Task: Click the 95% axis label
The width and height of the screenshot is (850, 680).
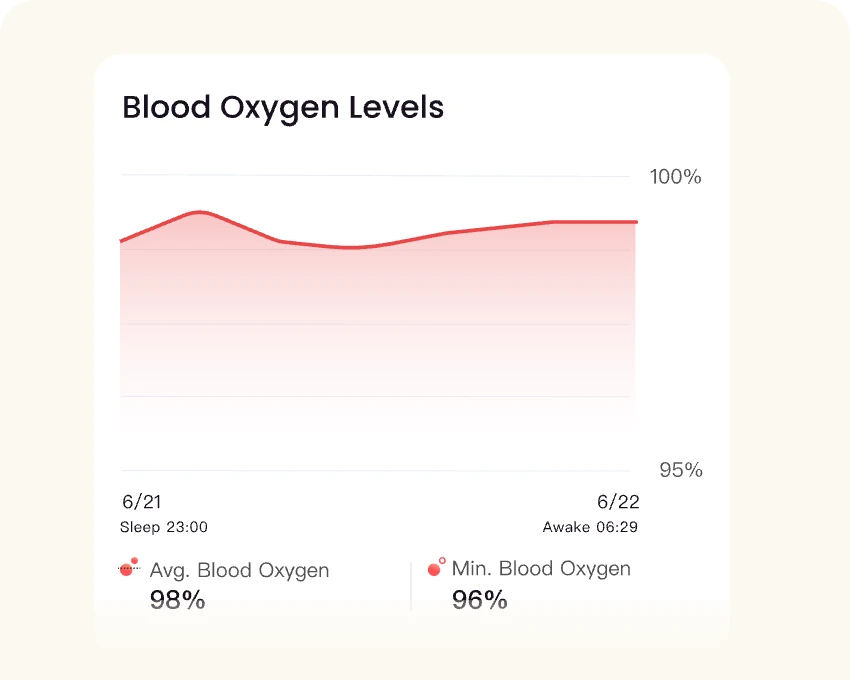Action: (680, 470)
